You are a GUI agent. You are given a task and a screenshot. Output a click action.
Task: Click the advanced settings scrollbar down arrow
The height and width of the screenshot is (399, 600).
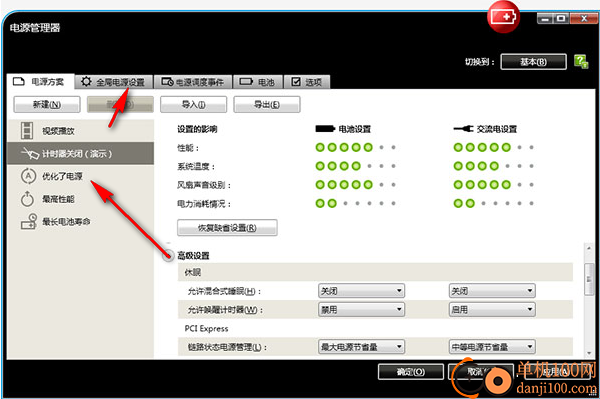click(x=589, y=353)
